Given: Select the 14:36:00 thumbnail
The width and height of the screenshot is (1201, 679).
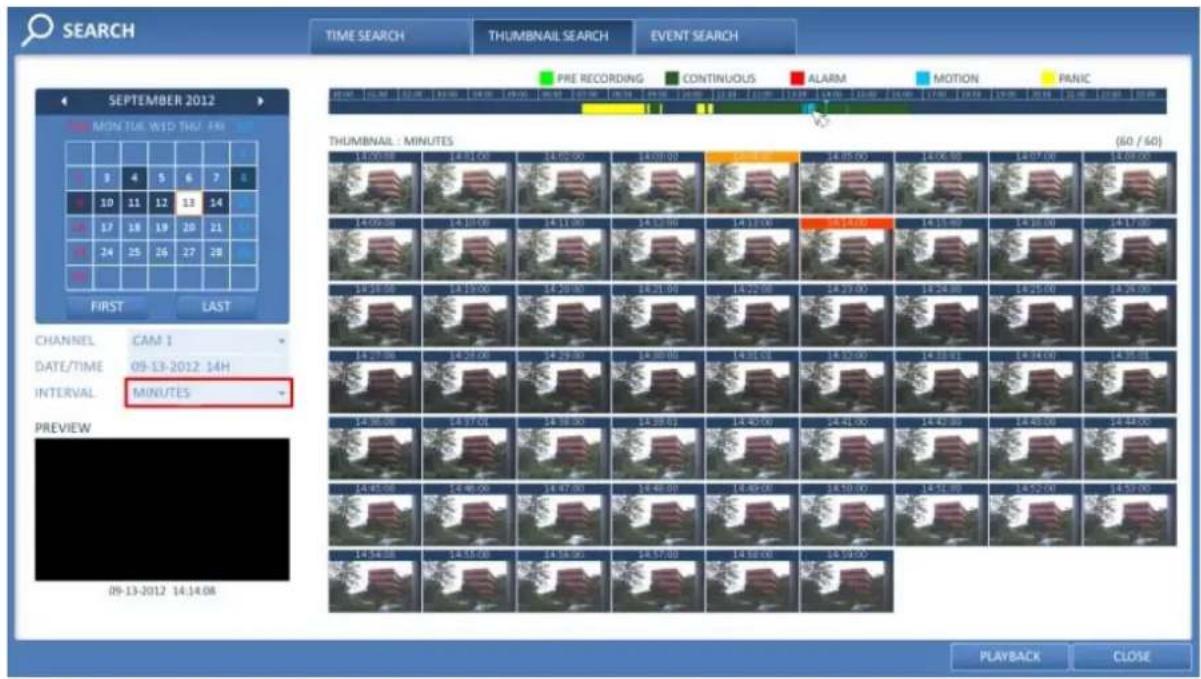Looking at the screenshot, I should [x=374, y=448].
